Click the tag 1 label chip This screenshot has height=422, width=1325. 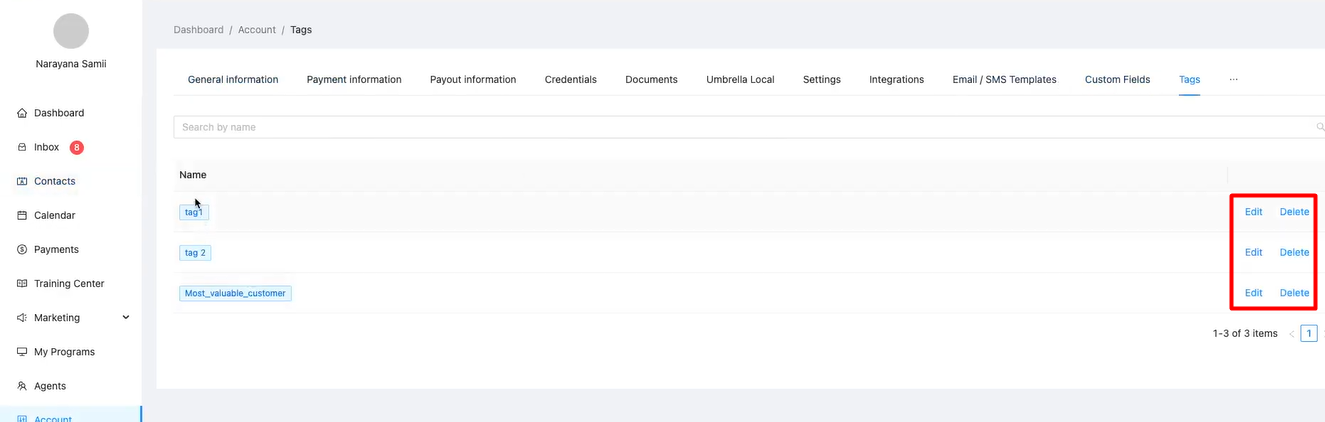194,212
